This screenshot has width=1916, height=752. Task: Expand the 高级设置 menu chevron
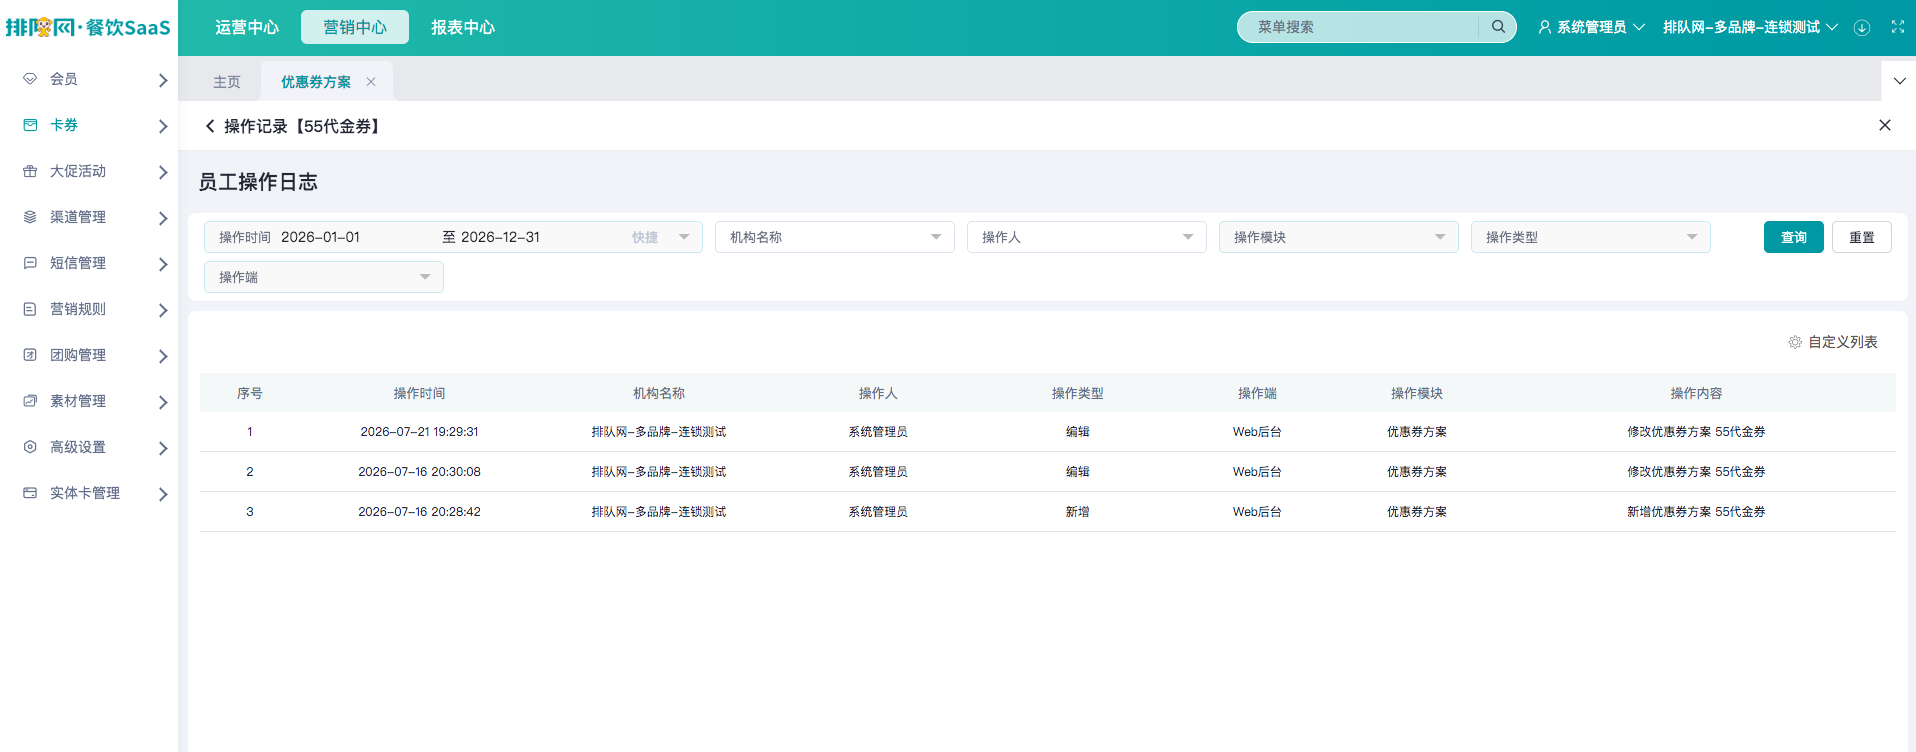pos(163,448)
